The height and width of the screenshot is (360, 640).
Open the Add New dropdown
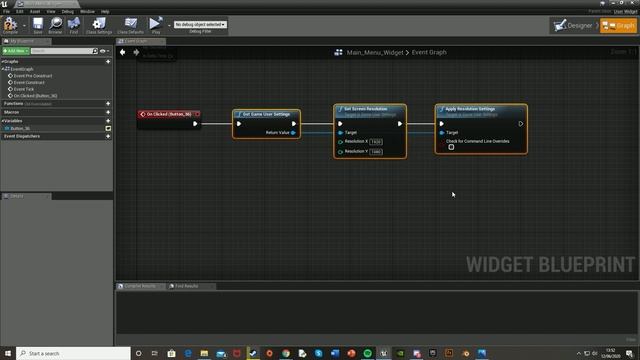(16, 51)
